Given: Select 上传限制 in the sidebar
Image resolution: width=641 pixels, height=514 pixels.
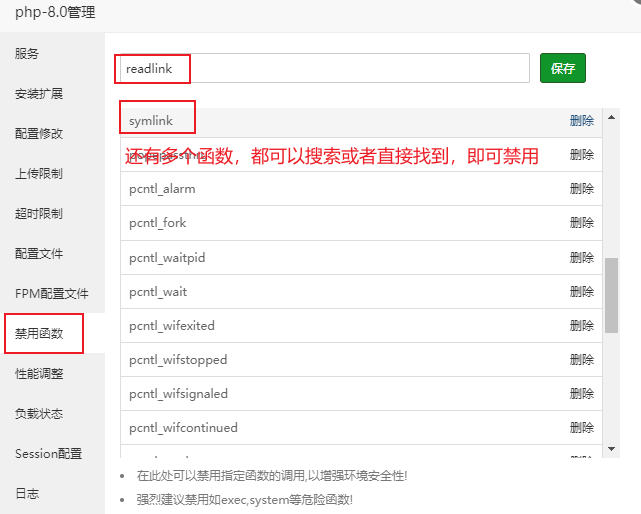Looking at the screenshot, I should click(x=39, y=173).
